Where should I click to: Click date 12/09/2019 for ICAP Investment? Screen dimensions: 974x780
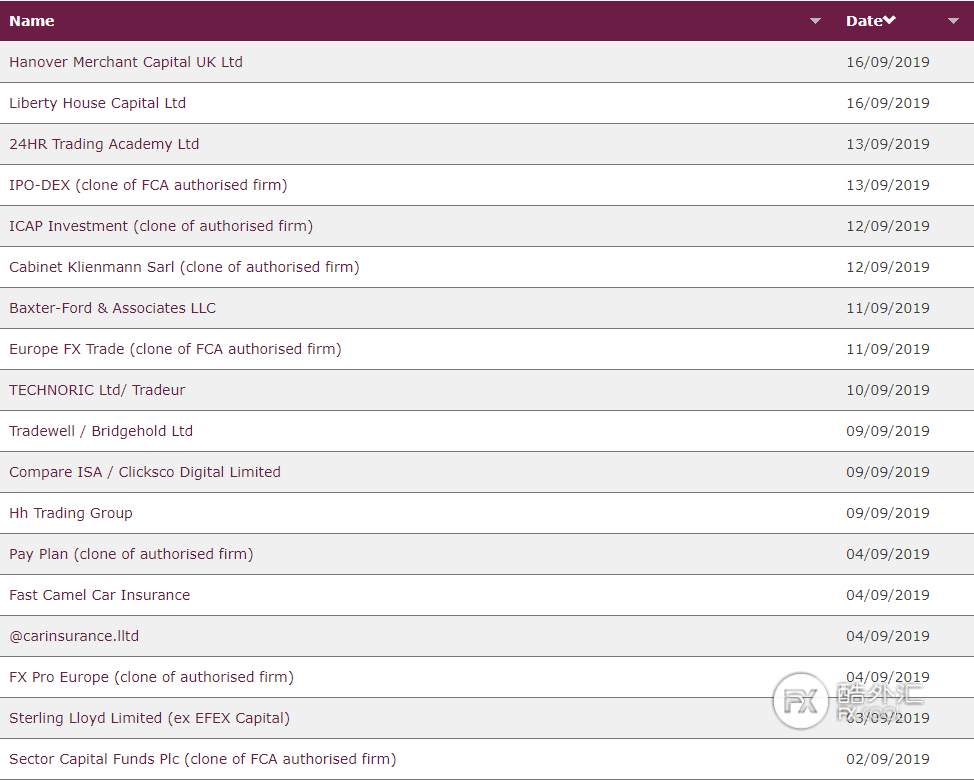[x=888, y=226]
